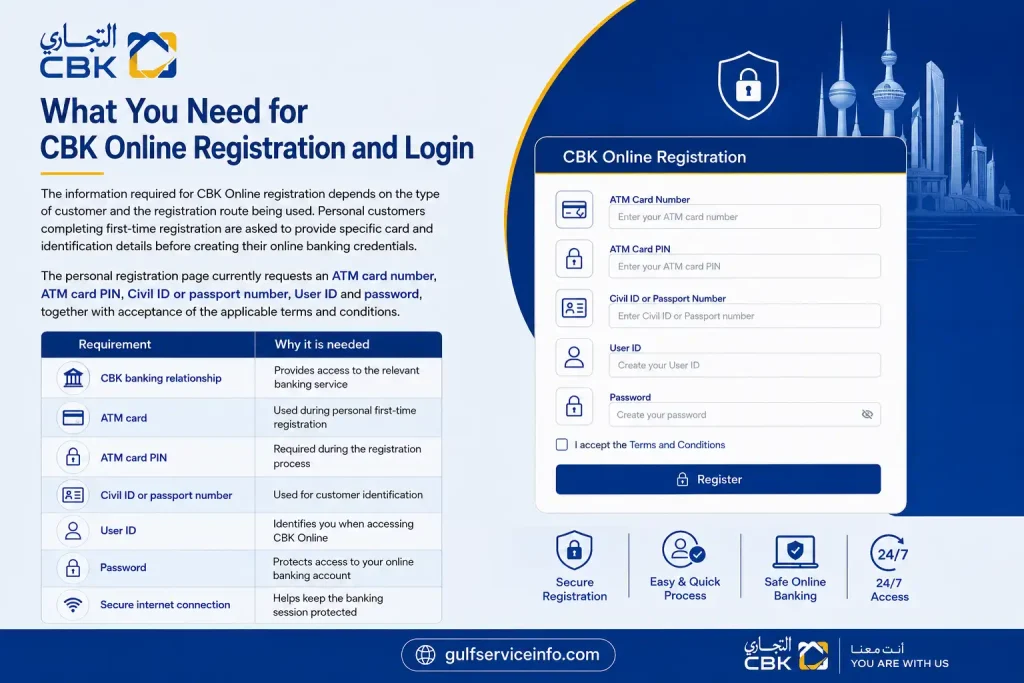Click the CBK Online Registration form title
This screenshot has width=1024, height=683.
[654, 157]
